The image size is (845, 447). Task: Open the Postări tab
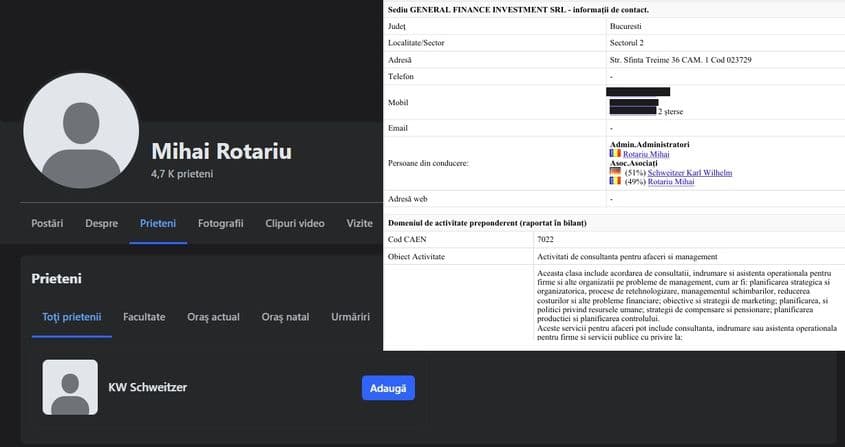click(47, 223)
